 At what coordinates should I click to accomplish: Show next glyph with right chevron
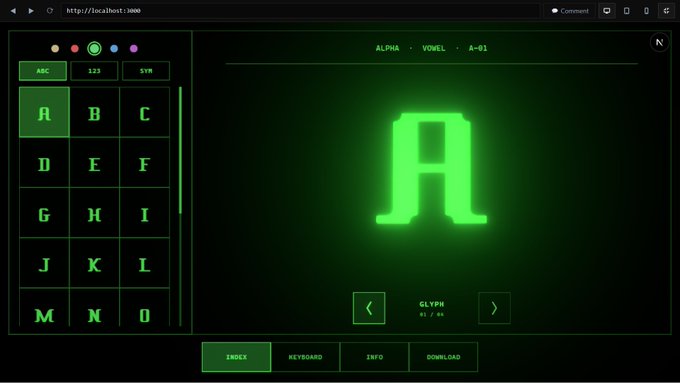494,308
